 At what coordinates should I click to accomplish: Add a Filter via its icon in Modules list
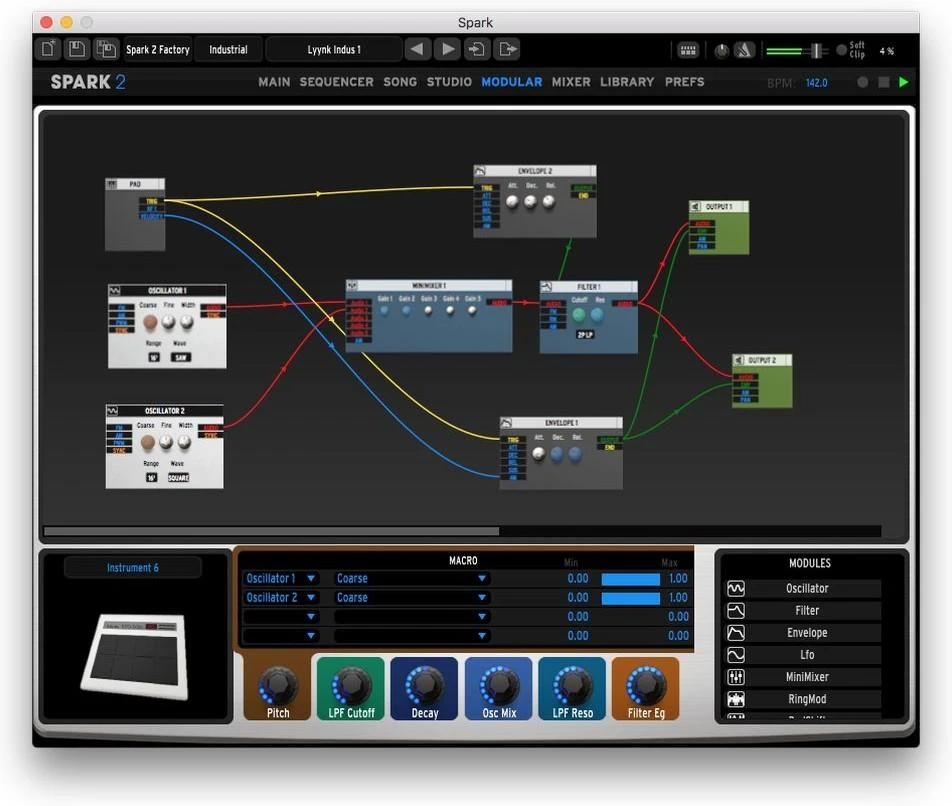735,610
